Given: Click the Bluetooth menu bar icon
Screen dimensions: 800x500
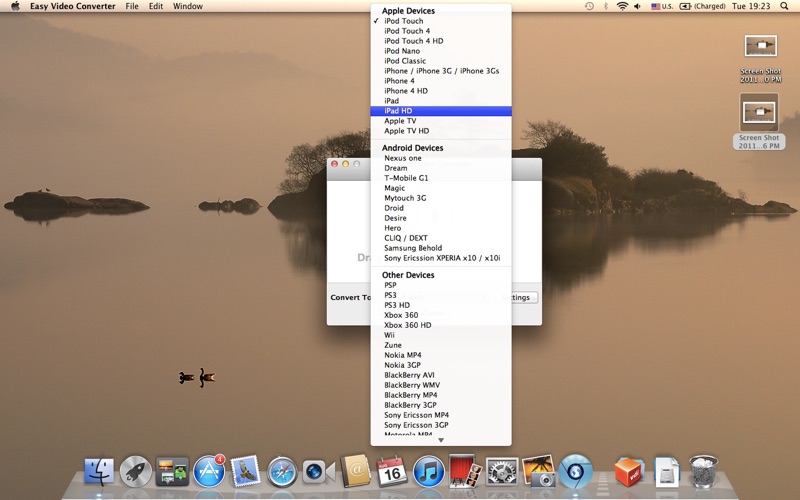Looking at the screenshot, I should point(606,6).
